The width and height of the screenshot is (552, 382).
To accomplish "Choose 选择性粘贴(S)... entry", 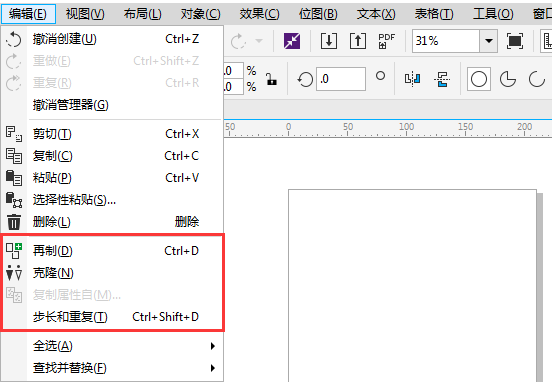I will (112, 200).
